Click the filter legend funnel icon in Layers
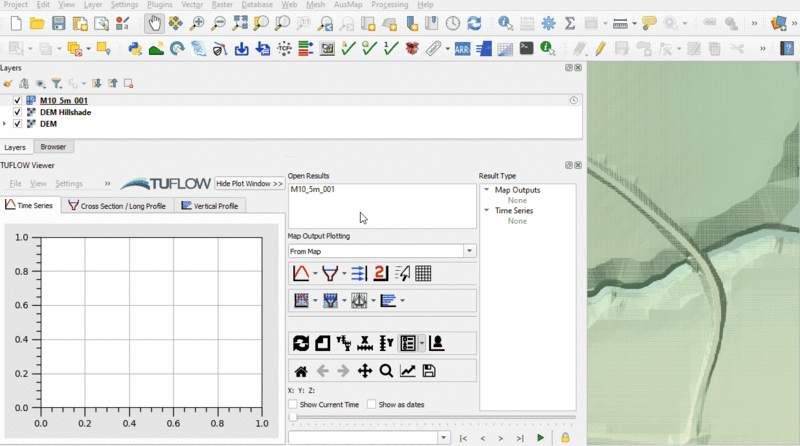Image resolution: width=800 pixels, height=446 pixels. [x=57, y=84]
